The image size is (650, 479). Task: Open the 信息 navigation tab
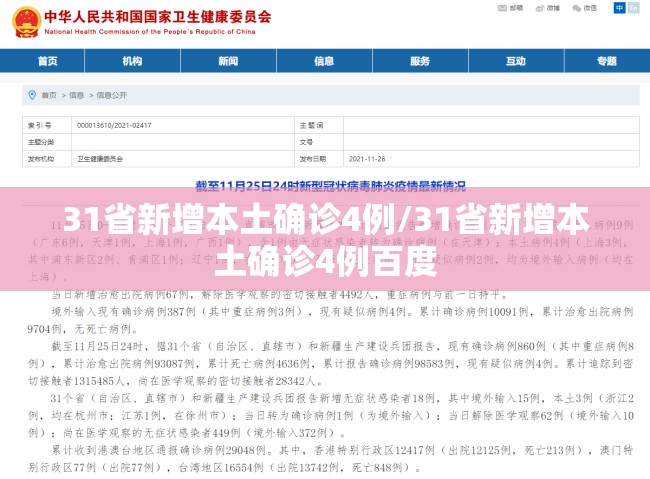pos(324,61)
